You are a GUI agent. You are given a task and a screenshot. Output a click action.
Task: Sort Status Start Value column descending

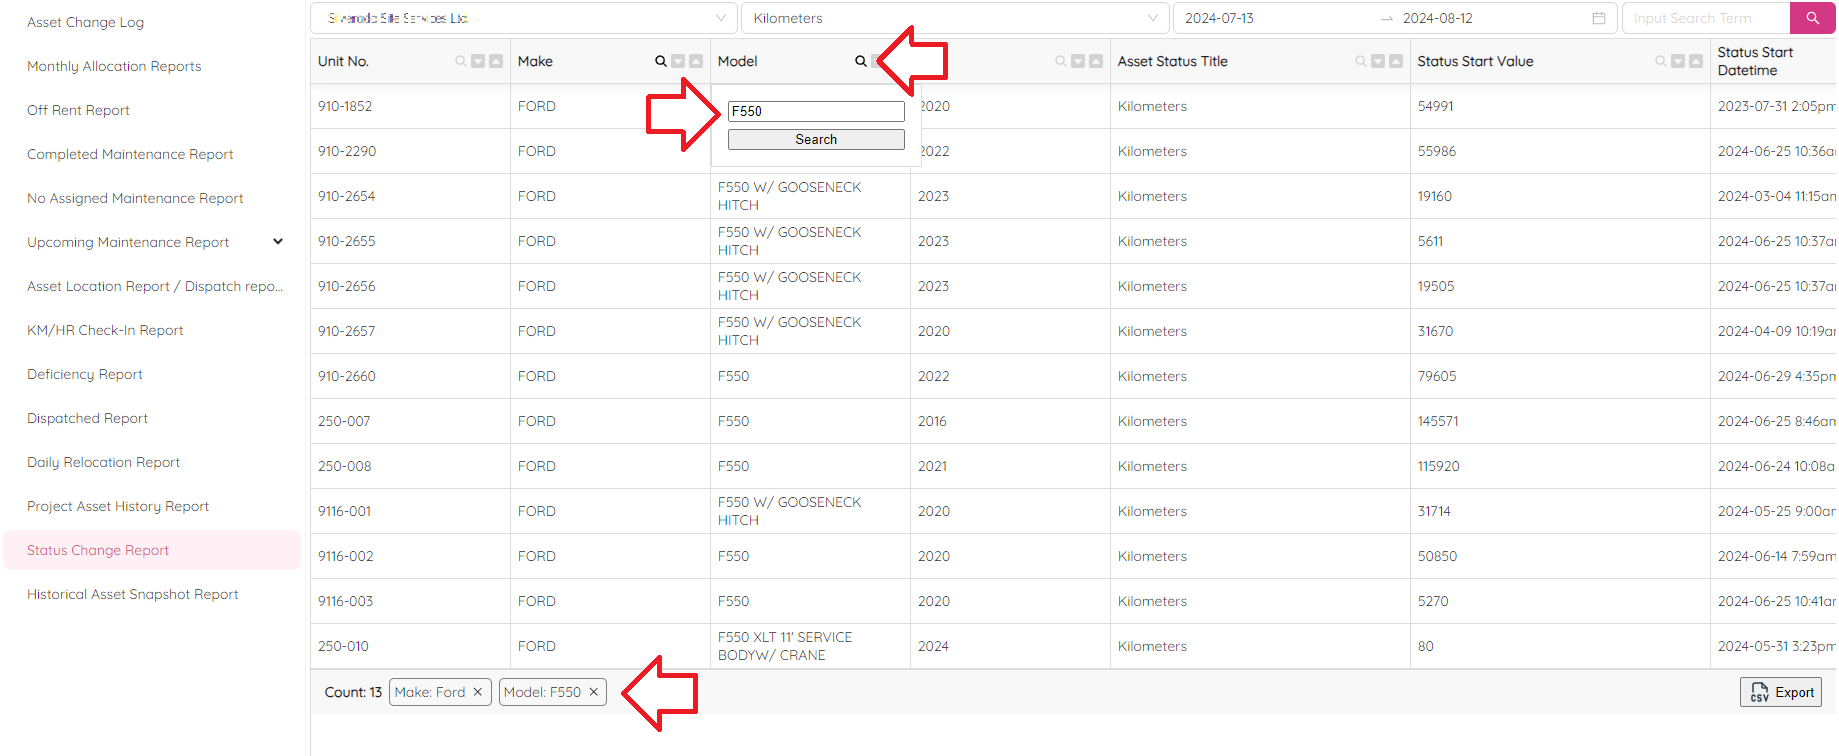click(1678, 61)
